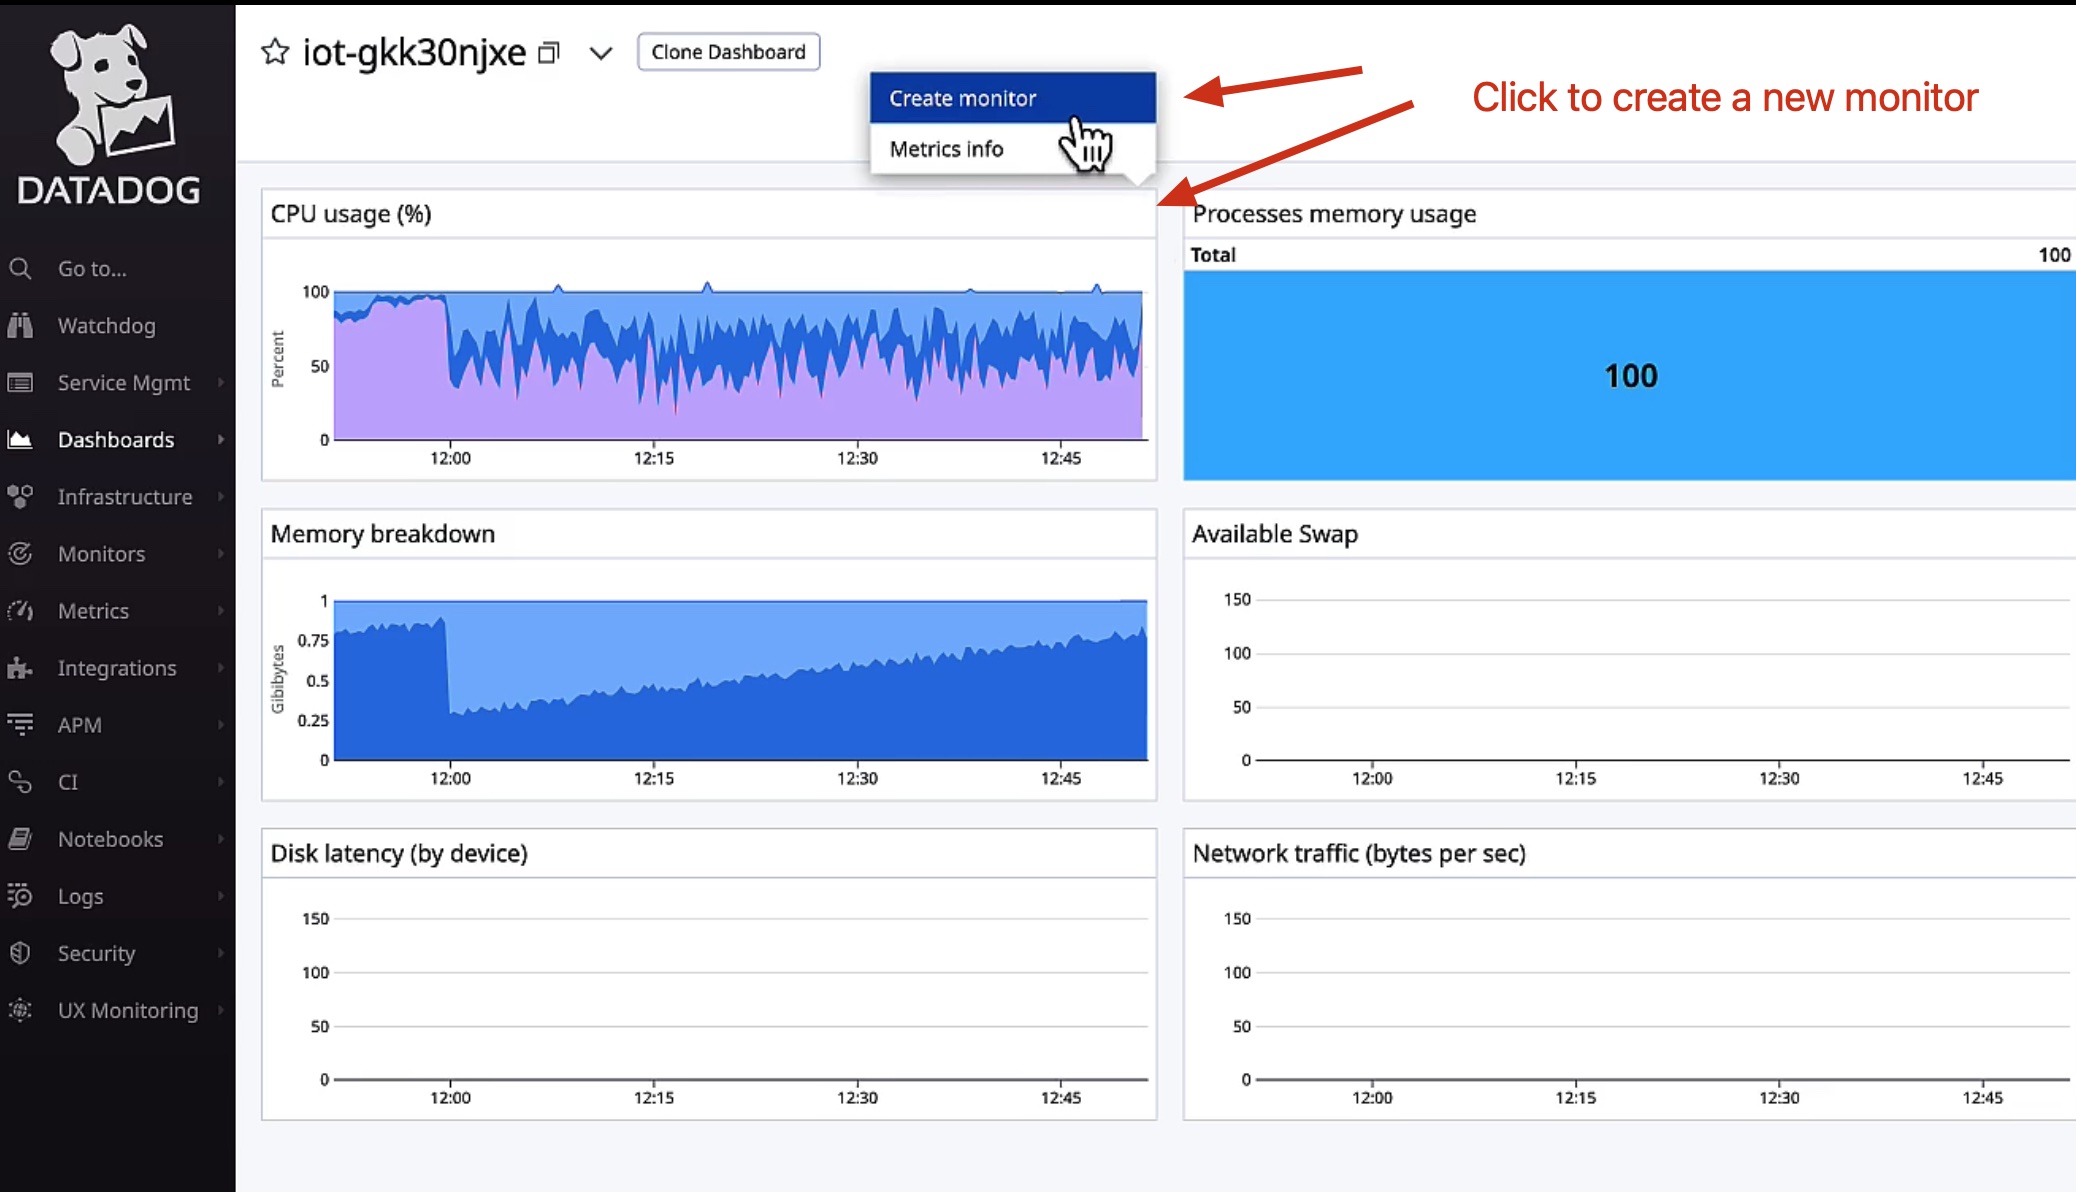The image size is (2076, 1192).
Task: Open the dashboard title dropdown chevron
Action: 600,53
